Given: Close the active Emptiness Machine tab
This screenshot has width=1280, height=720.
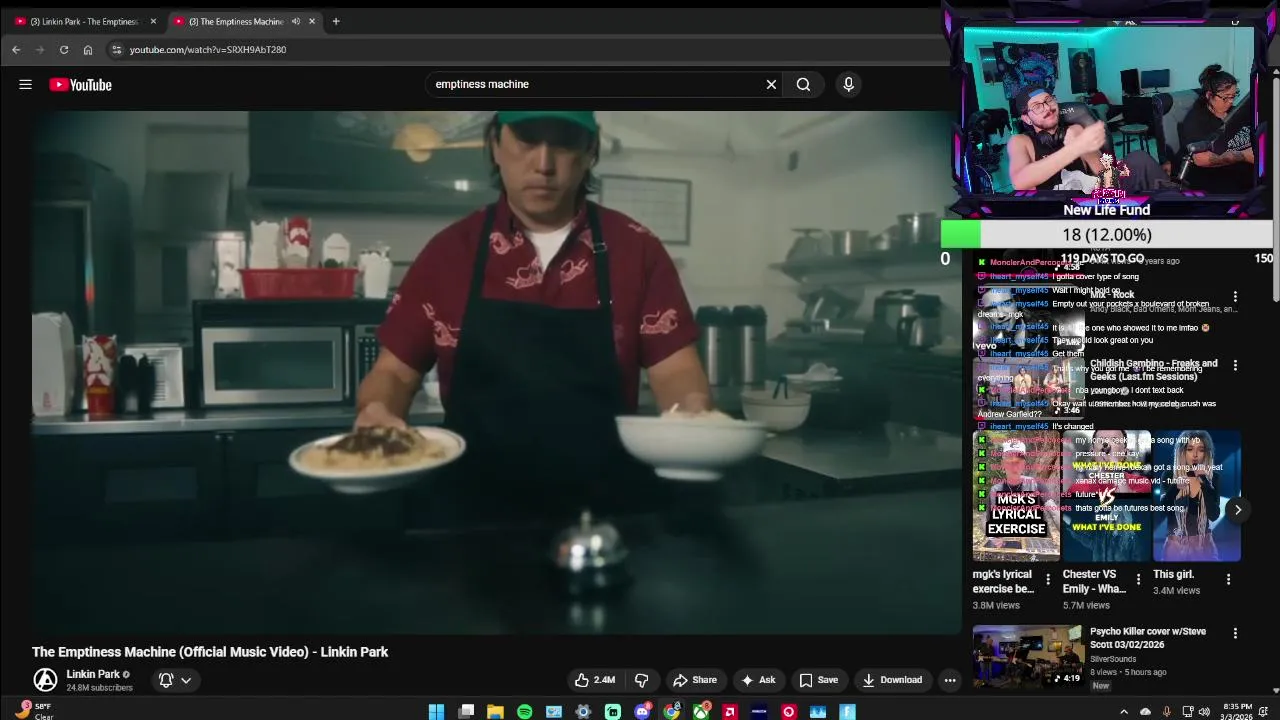Looking at the screenshot, I should (x=312, y=21).
